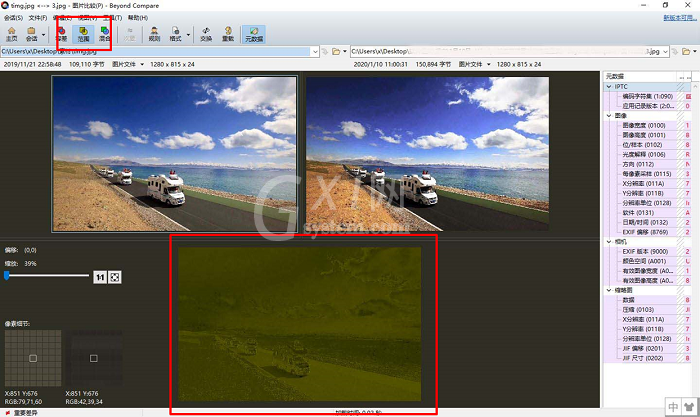Image resolution: width=700 pixels, height=417 pixels.
Task: Click the right file path input field
Action: (x=505, y=51)
